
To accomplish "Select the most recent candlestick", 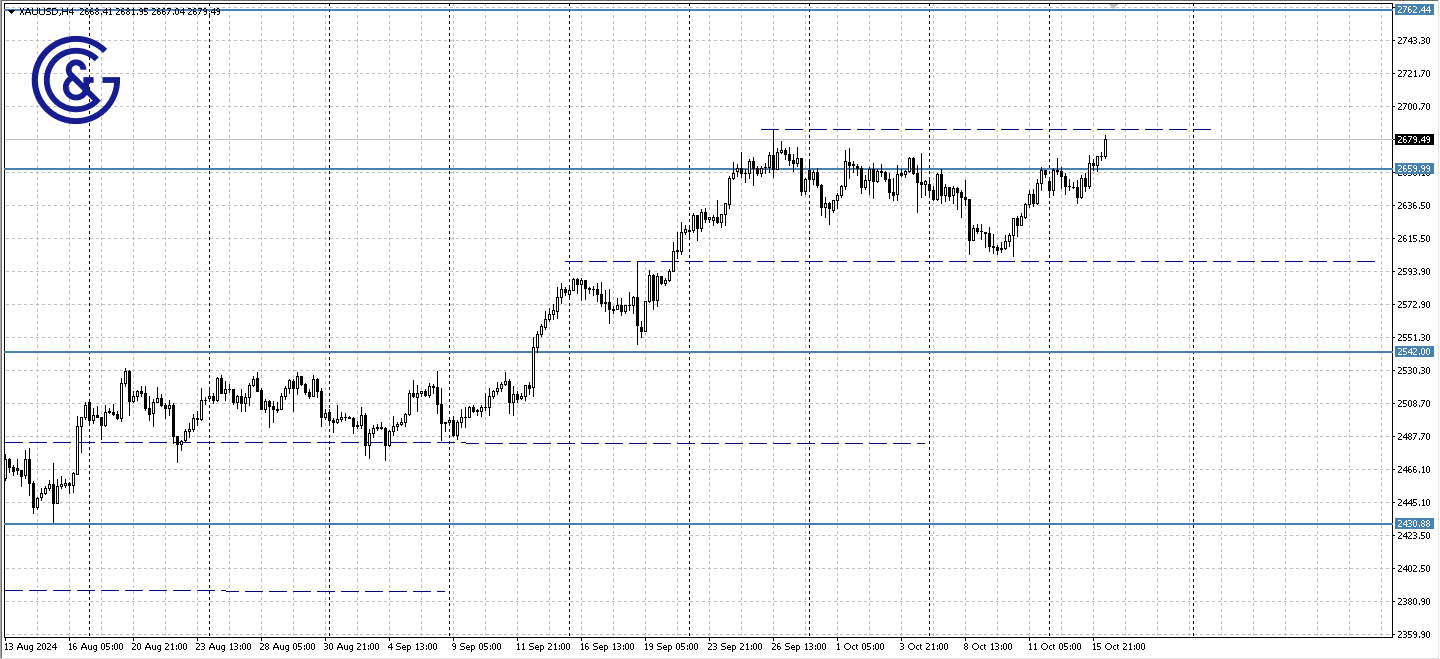I will 1105,150.
